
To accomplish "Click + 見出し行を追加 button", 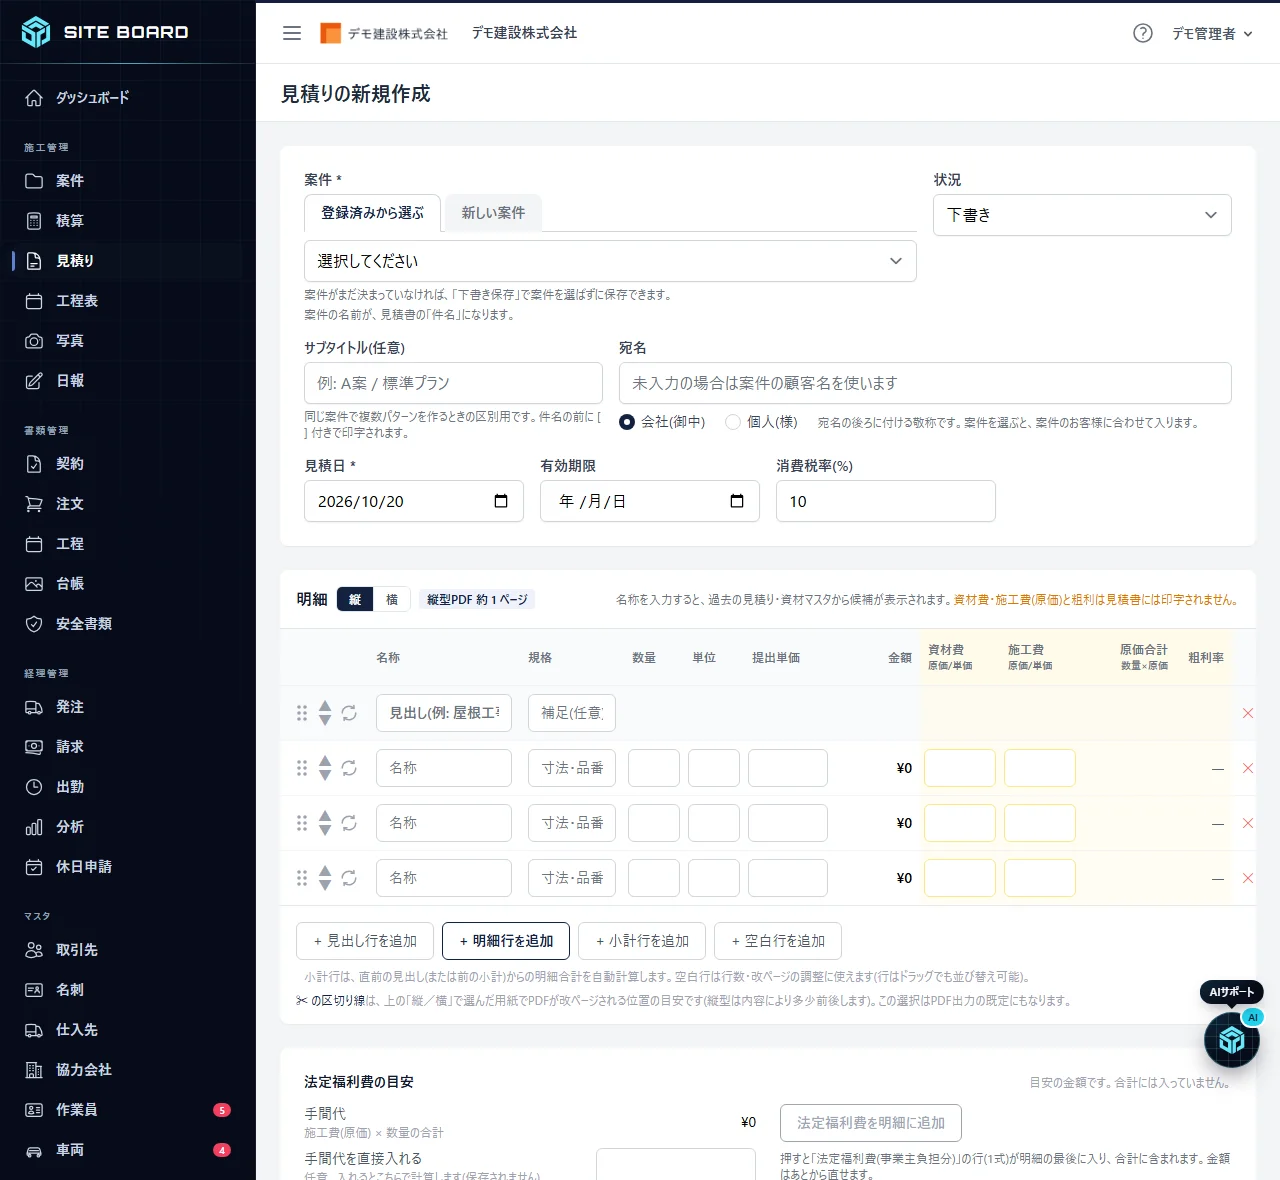I will tap(365, 941).
